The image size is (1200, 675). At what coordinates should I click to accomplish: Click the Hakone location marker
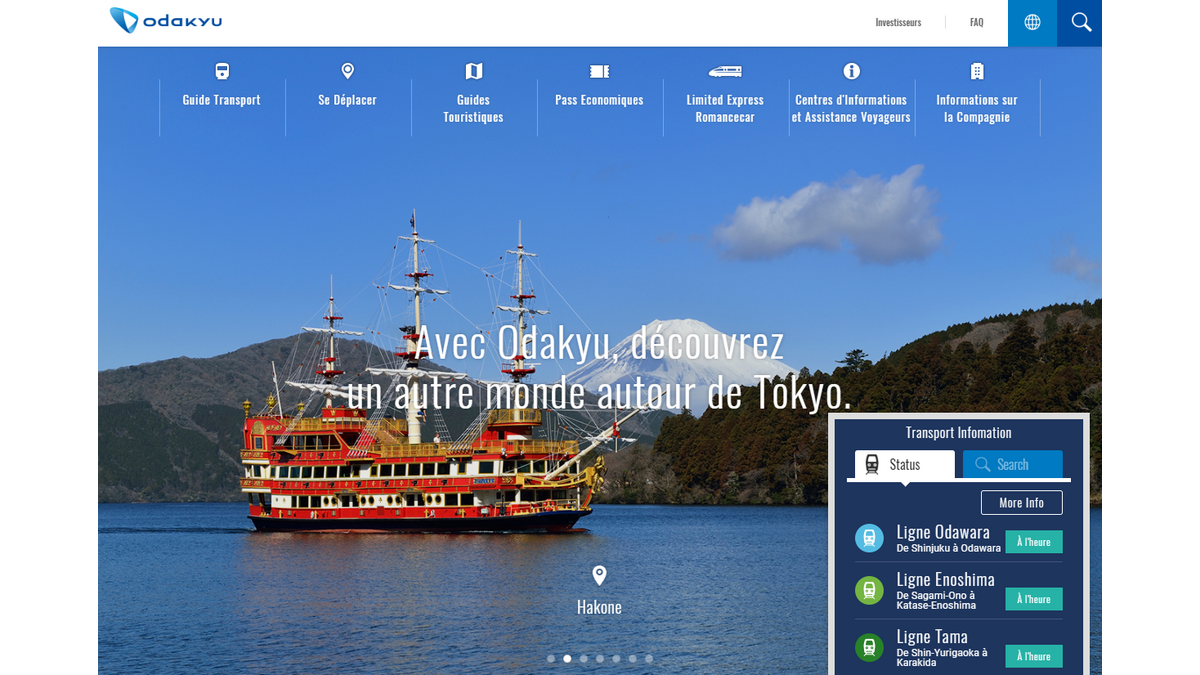(599, 574)
